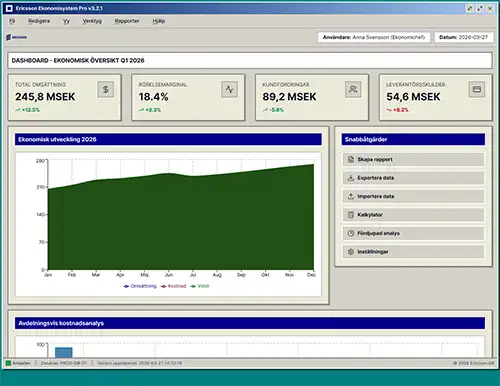Open the Fil menu
This screenshot has width=500, height=386.
[12, 21]
